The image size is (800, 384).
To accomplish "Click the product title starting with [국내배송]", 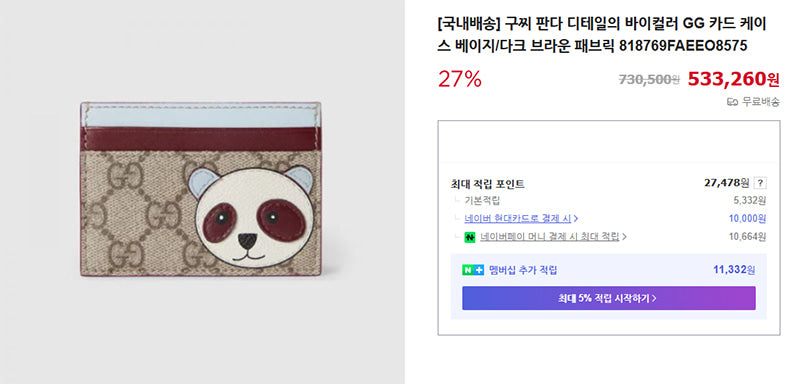I will click(603, 35).
